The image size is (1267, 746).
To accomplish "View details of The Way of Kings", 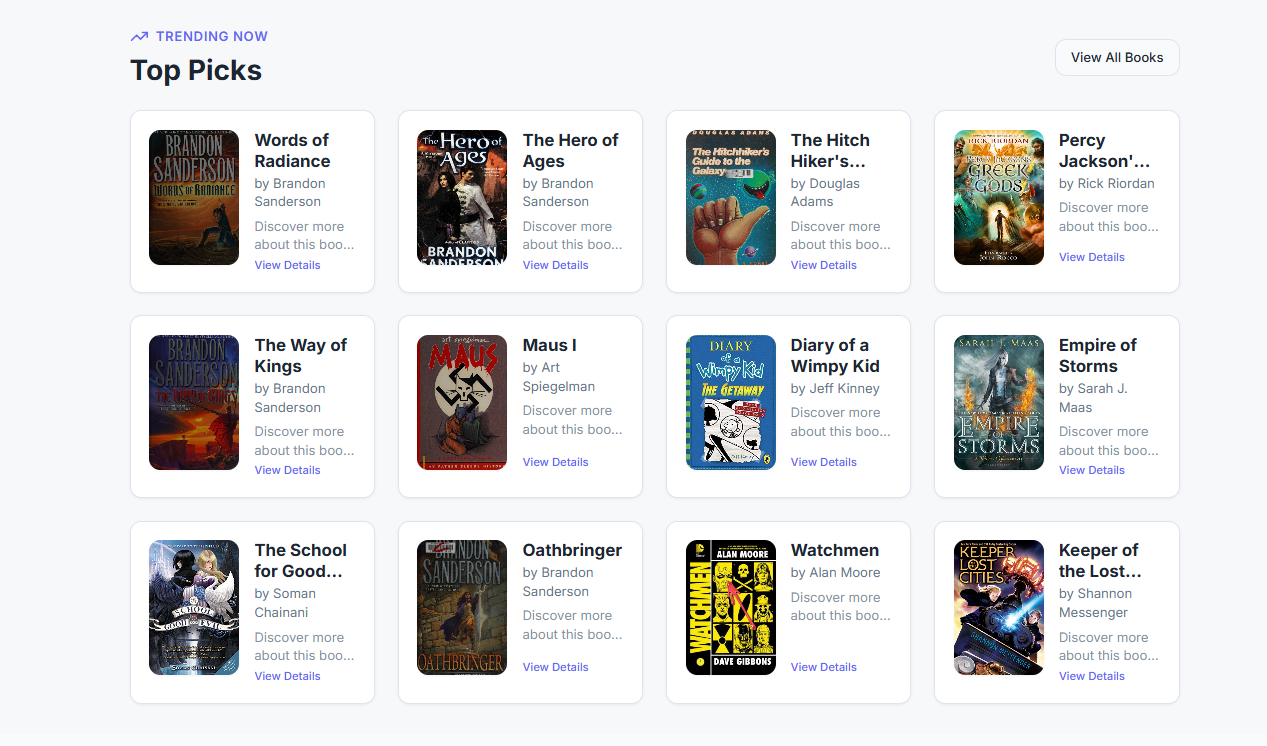I will click(287, 469).
